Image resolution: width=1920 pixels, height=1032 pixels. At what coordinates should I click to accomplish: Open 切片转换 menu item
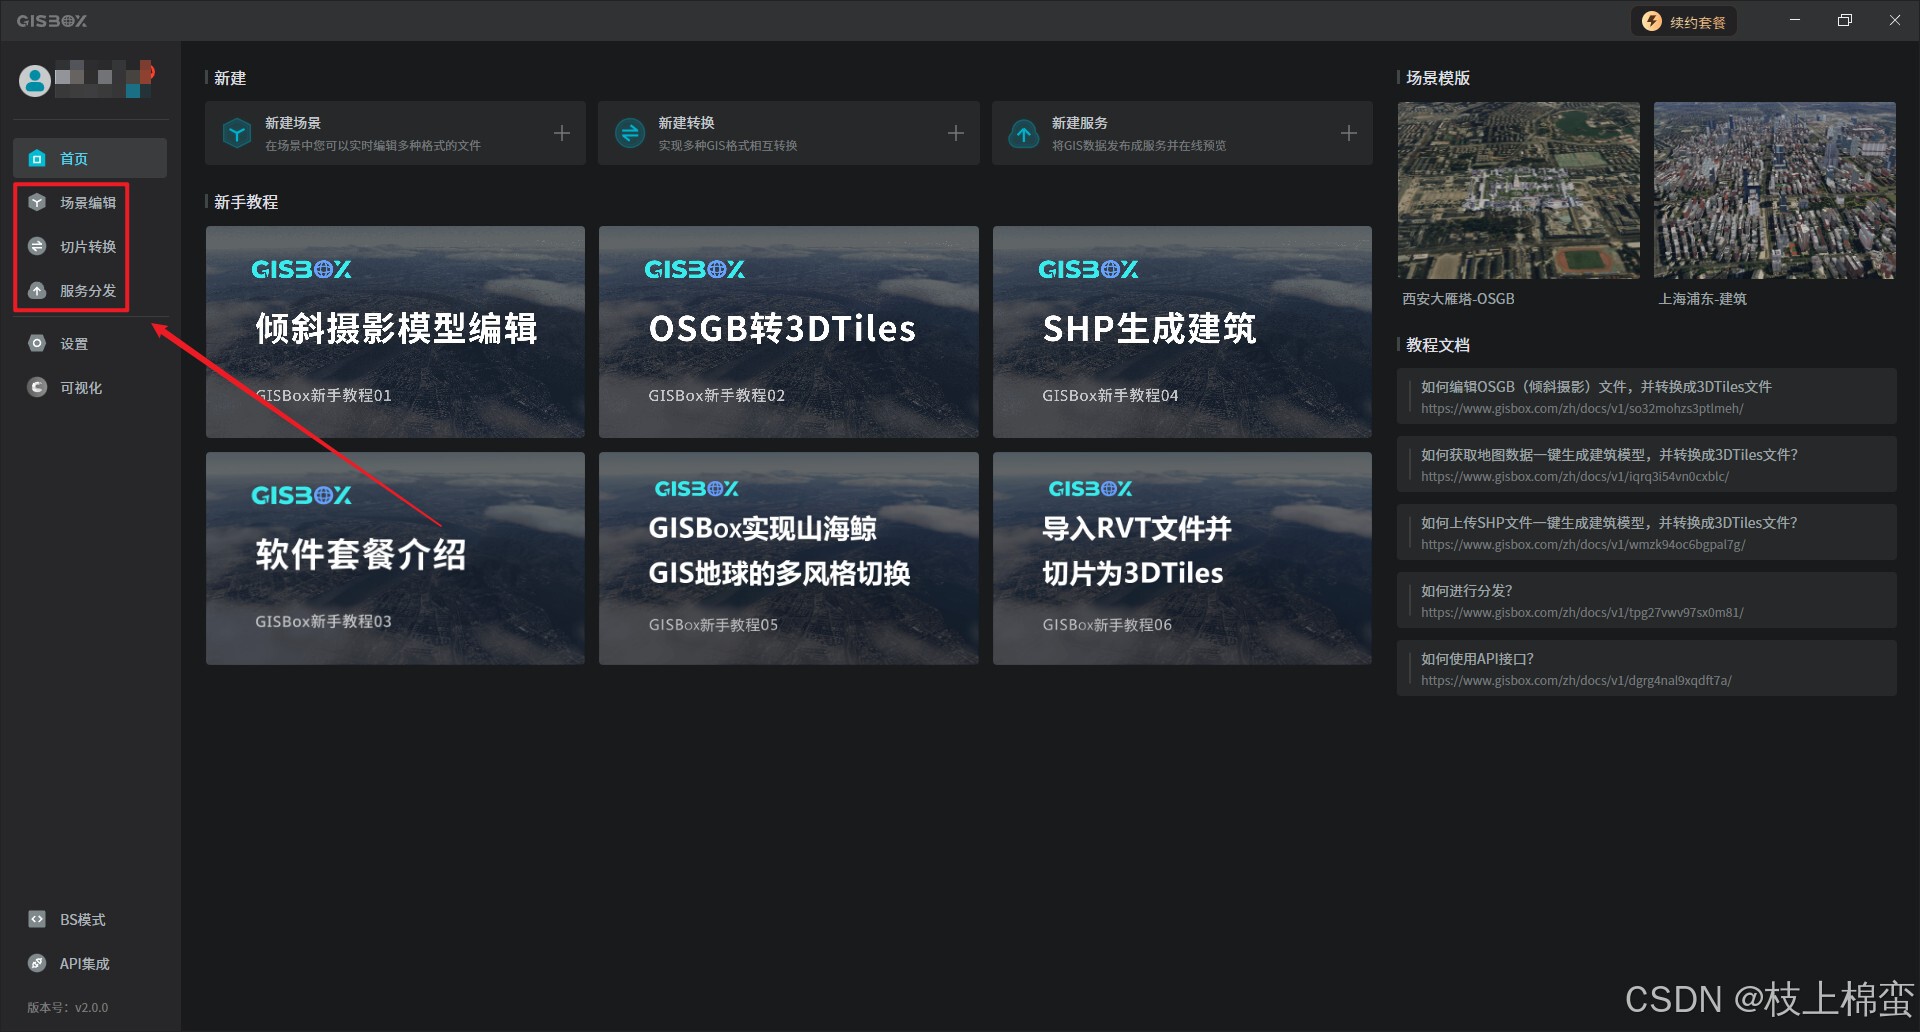point(88,246)
